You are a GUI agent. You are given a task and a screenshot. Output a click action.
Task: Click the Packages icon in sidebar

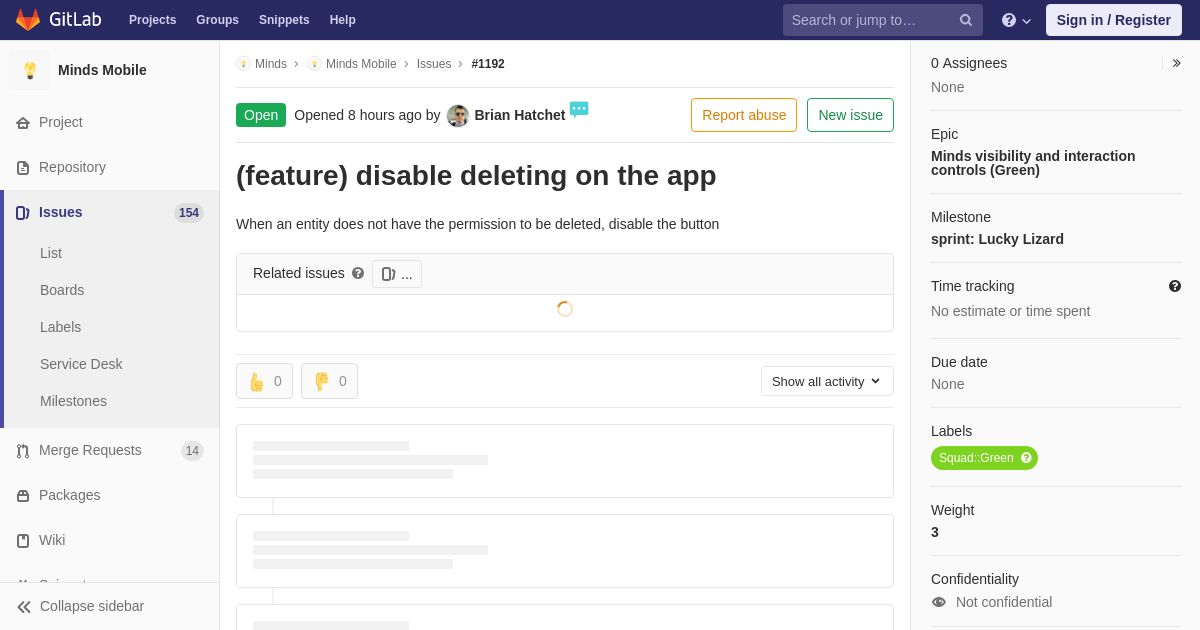click(23, 496)
